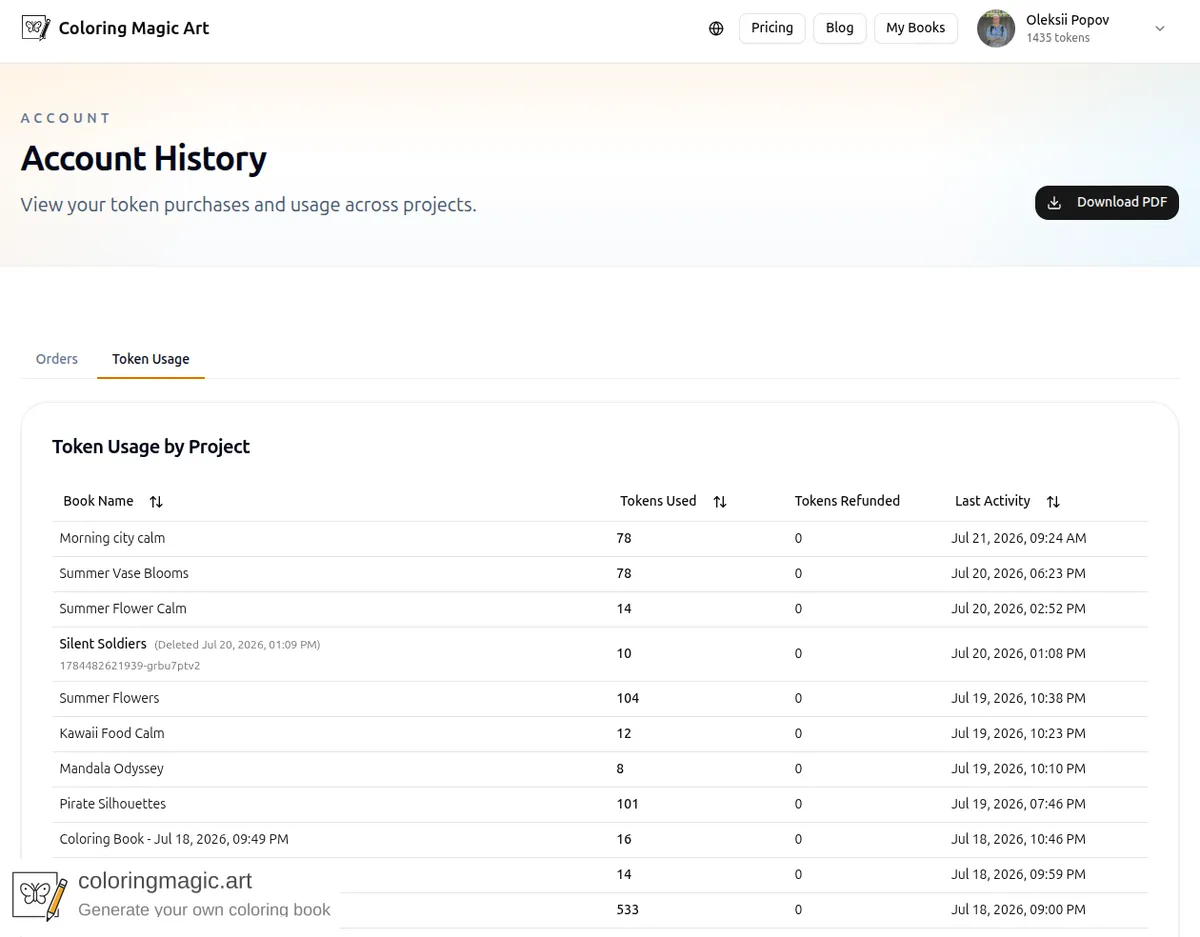This screenshot has height=937, width=1200.
Task: Click the Book Name column header
Action: coord(98,501)
